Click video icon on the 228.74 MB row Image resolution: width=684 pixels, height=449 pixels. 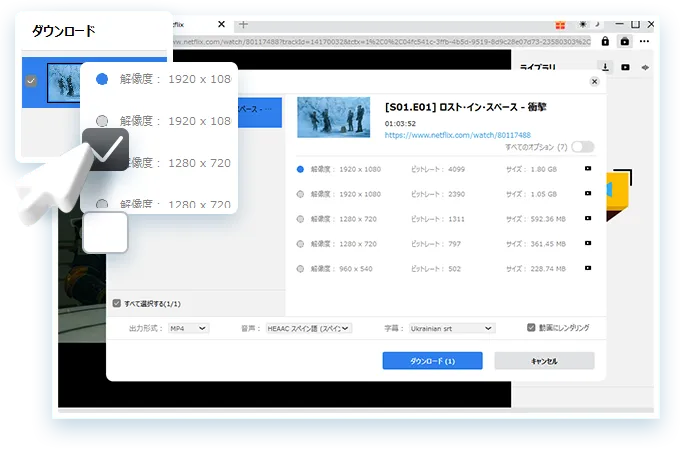(588, 268)
